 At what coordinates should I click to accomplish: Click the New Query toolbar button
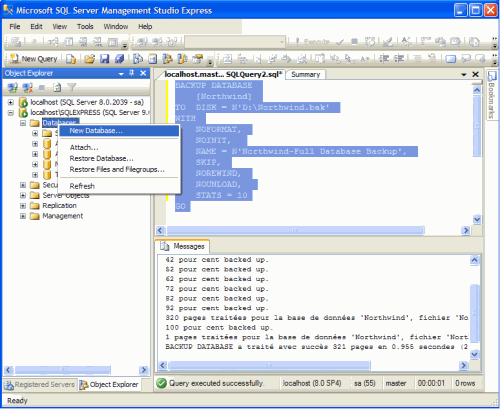click(33, 59)
